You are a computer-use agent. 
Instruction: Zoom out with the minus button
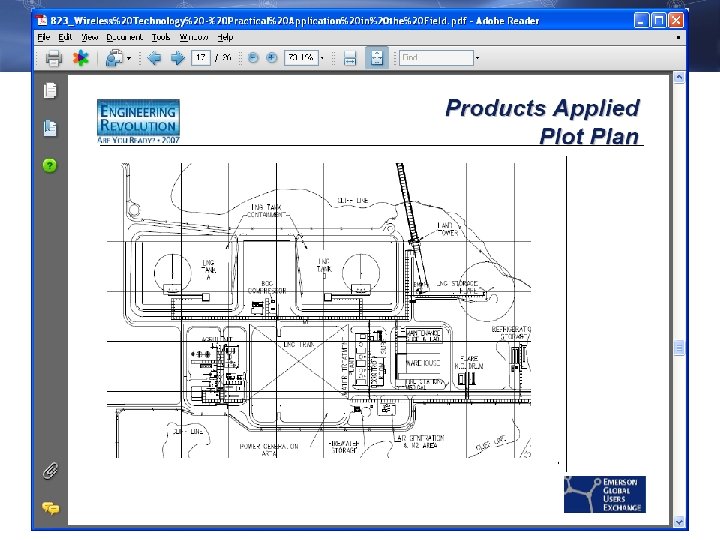[x=253, y=58]
